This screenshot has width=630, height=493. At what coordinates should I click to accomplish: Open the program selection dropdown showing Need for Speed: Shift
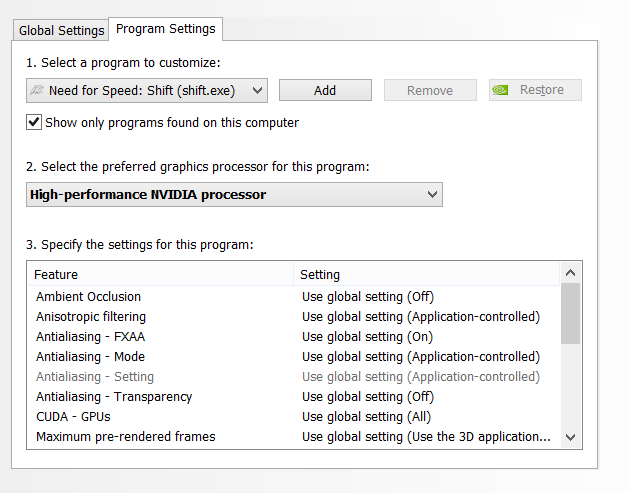[x=147, y=90]
